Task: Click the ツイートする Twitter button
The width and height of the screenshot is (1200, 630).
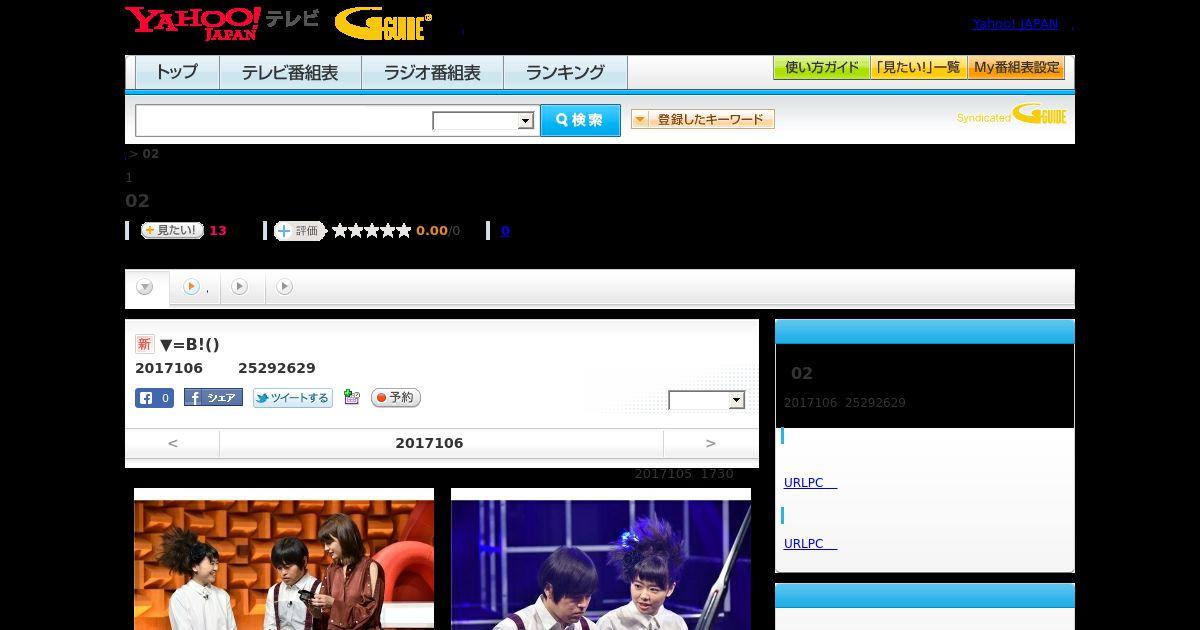Action: 292,398
